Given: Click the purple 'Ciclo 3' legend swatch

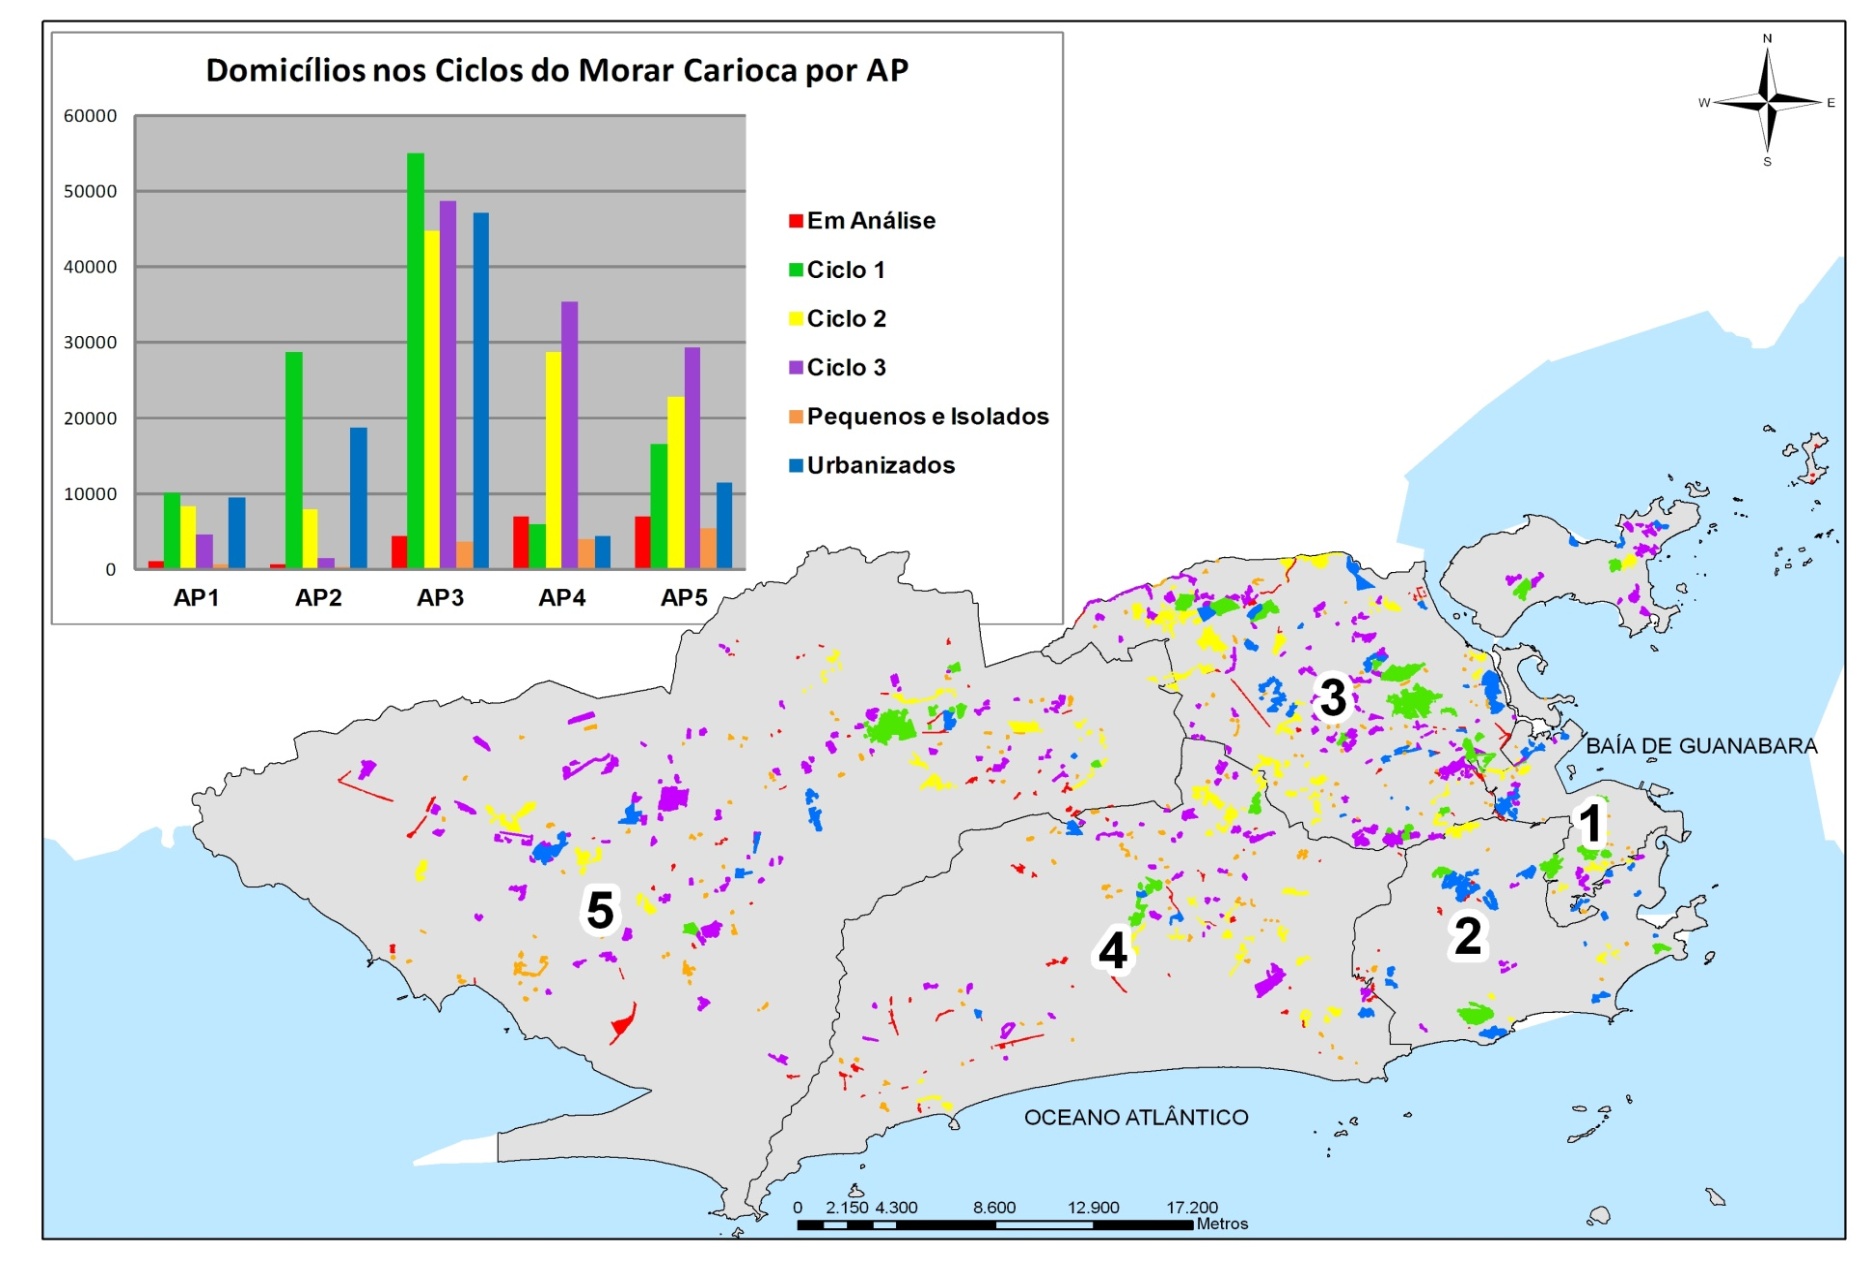Looking at the screenshot, I should (x=796, y=368).
